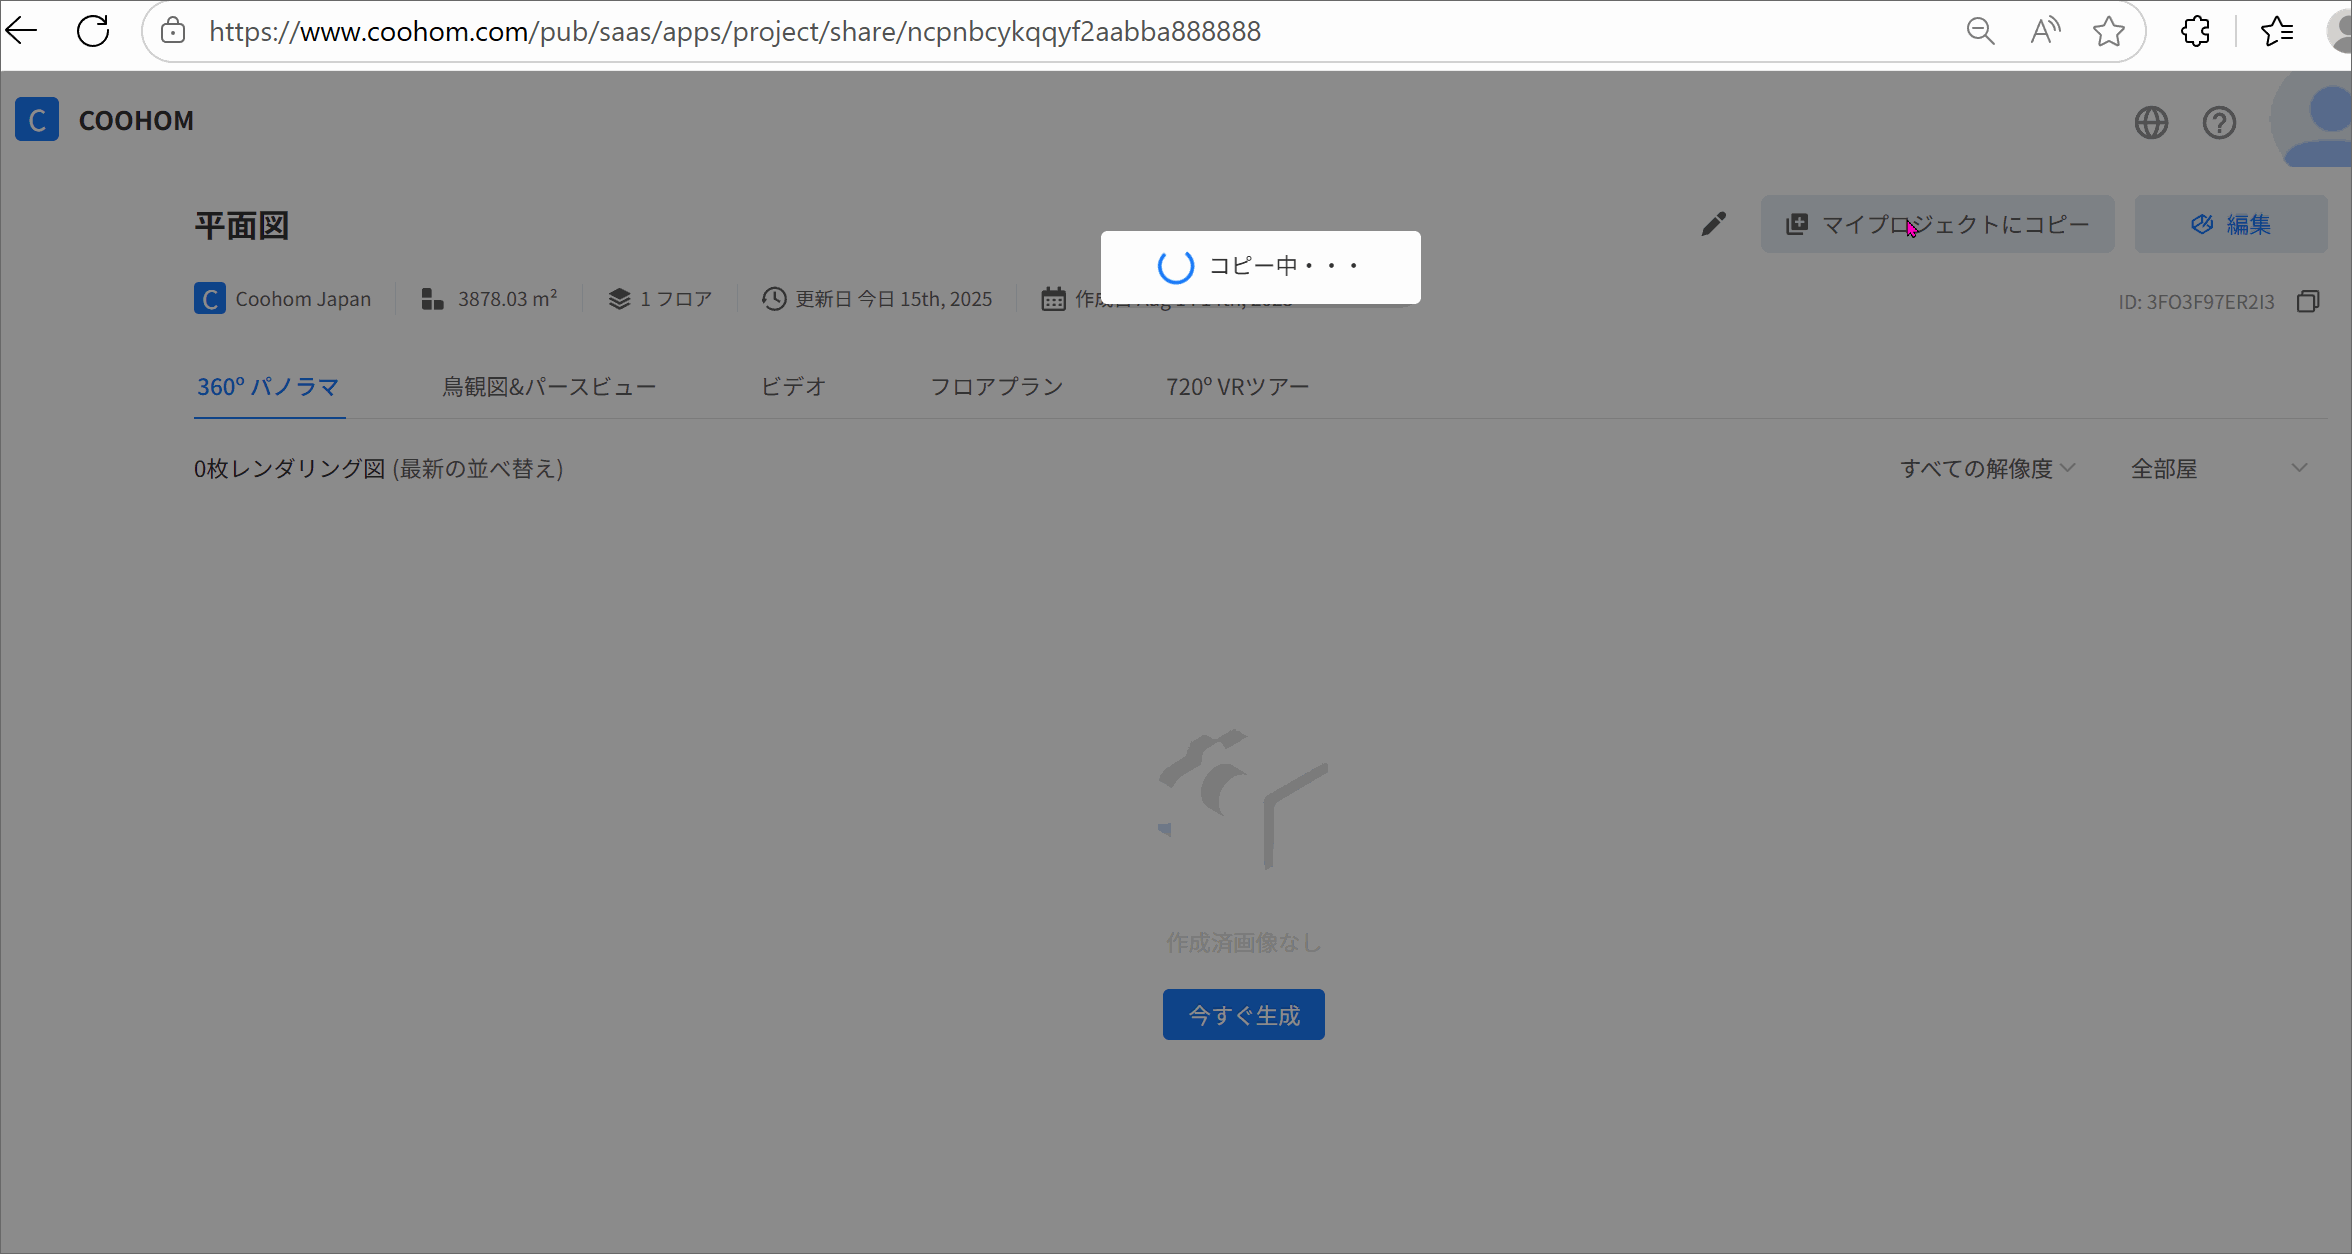Click the COOHOM brand name
The width and height of the screenshot is (2352, 1254).
(x=136, y=121)
